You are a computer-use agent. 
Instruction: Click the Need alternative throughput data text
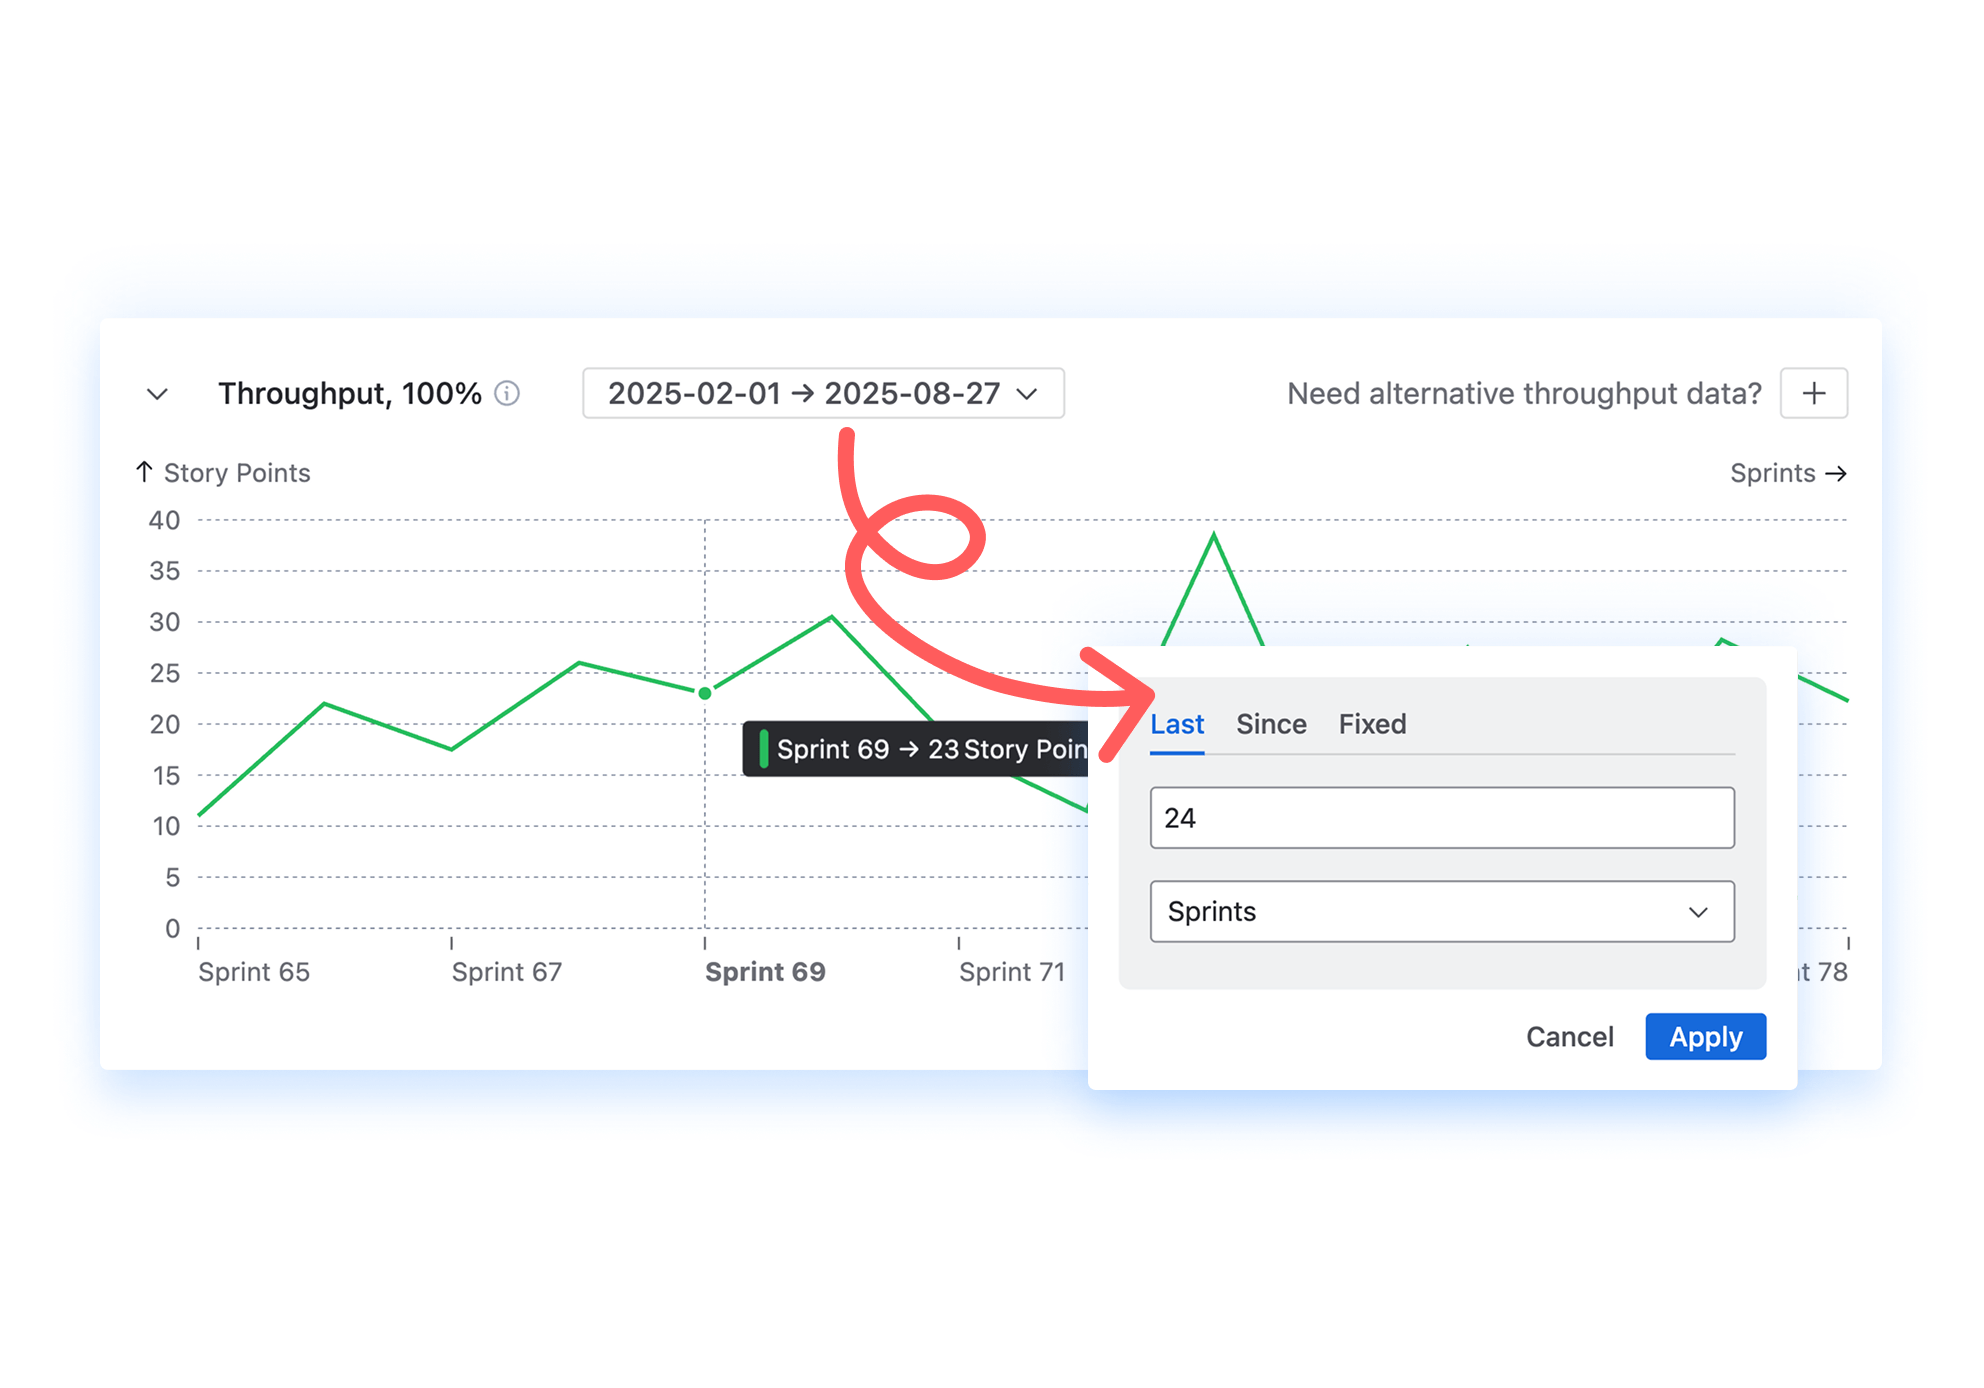(x=1523, y=394)
